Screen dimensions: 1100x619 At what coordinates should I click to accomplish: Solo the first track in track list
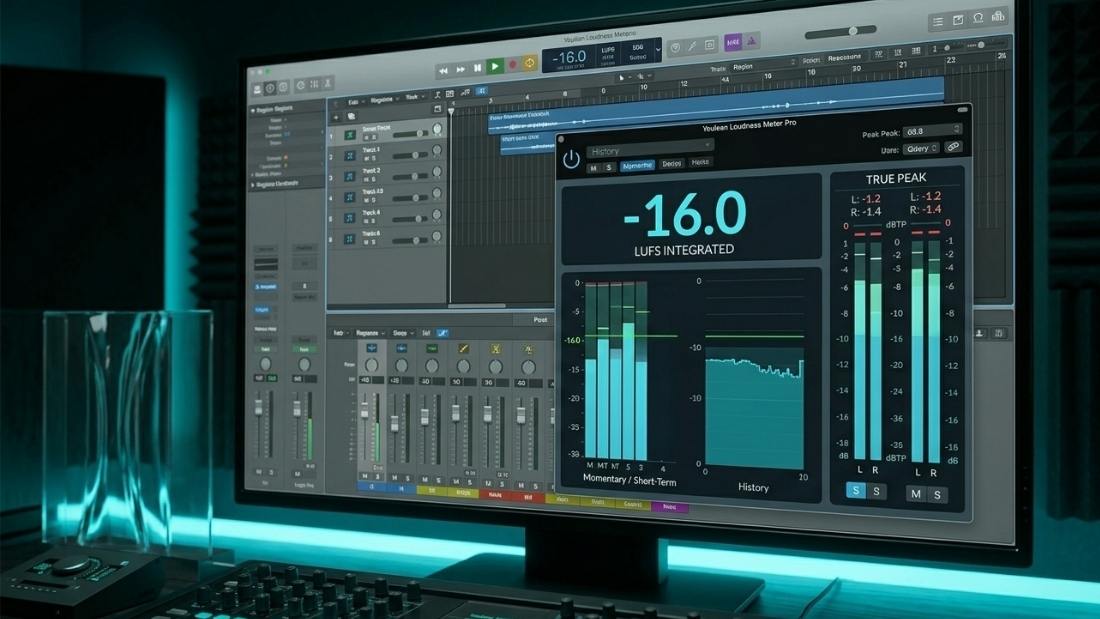coord(373,138)
